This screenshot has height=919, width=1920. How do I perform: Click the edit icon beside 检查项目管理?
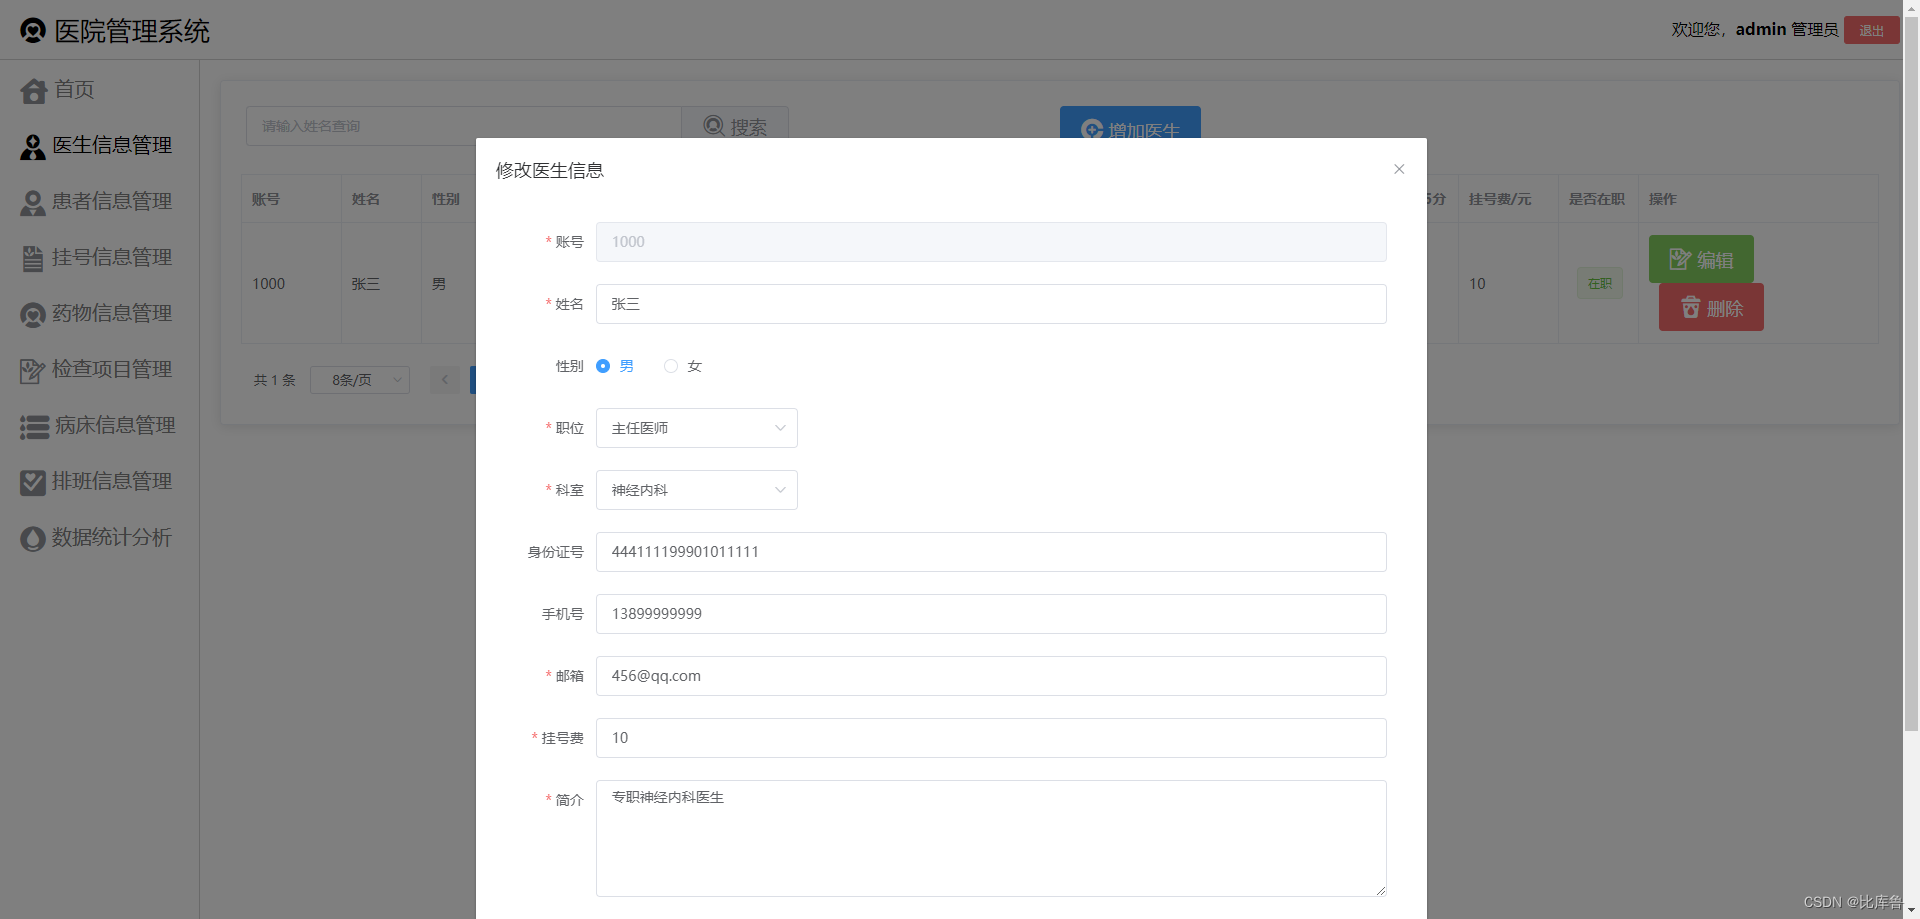tap(33, 371)
